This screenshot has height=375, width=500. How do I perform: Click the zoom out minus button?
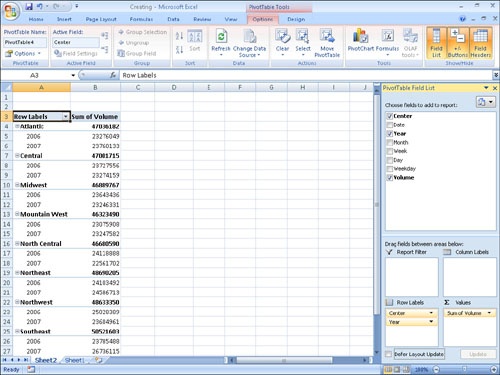coord(436,369)
